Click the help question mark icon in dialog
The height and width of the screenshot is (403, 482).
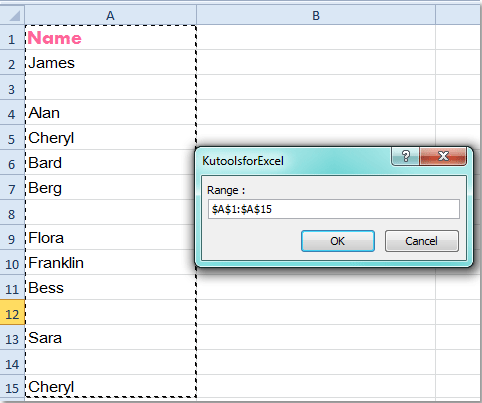pyautogui.click(x=405, y=156)
